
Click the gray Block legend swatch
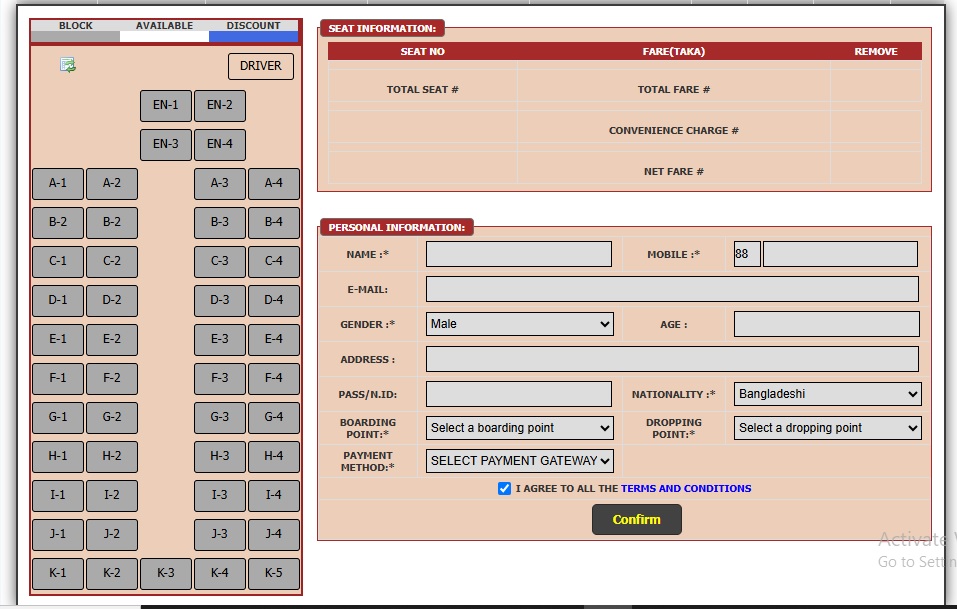click(x=75, y=37)
